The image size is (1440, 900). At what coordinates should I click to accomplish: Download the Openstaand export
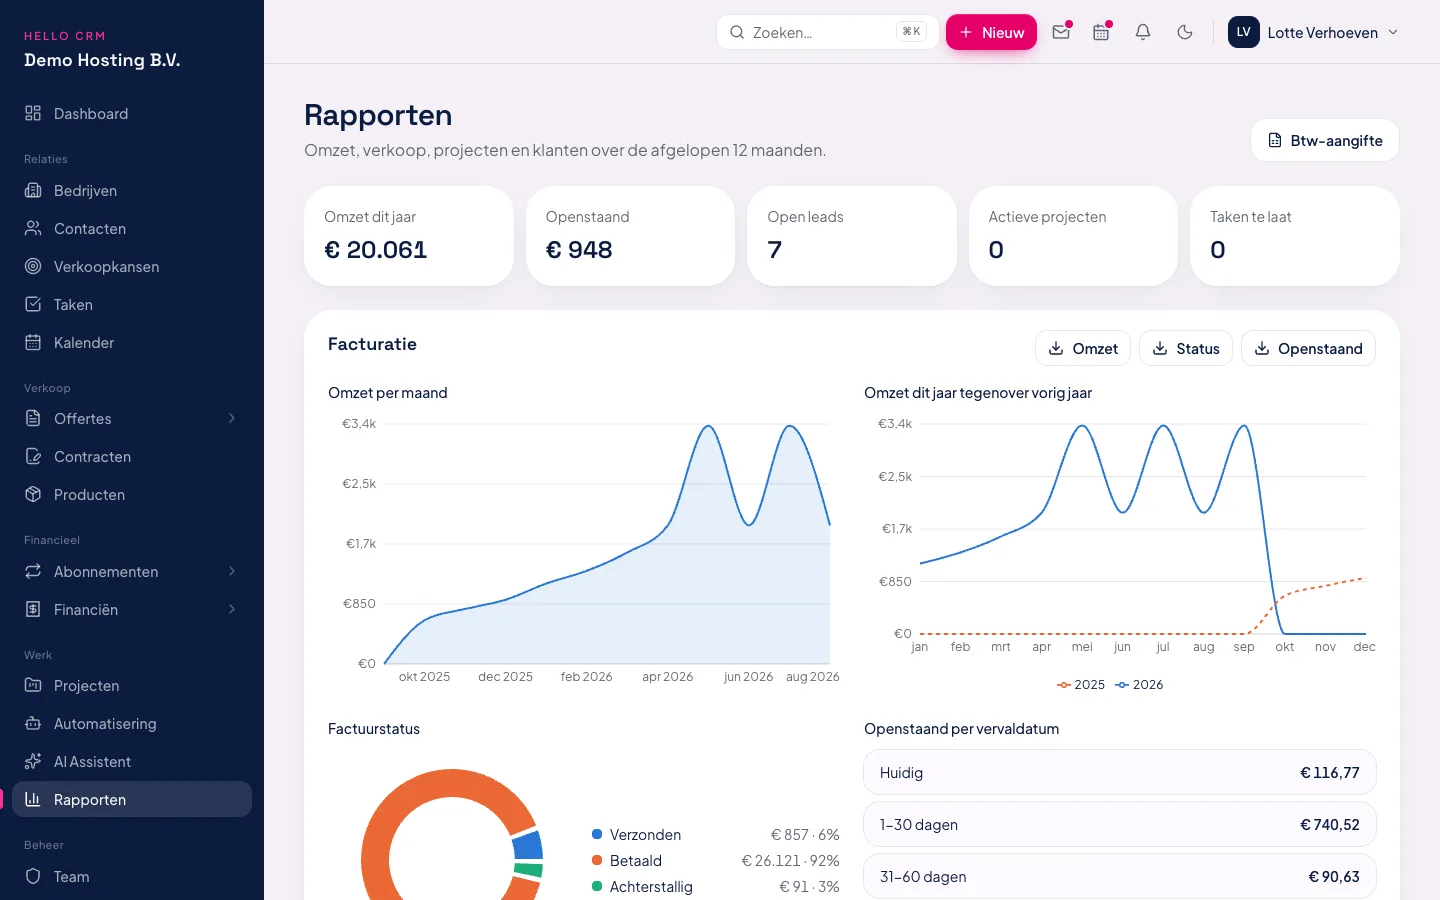tap(1308, 348)
